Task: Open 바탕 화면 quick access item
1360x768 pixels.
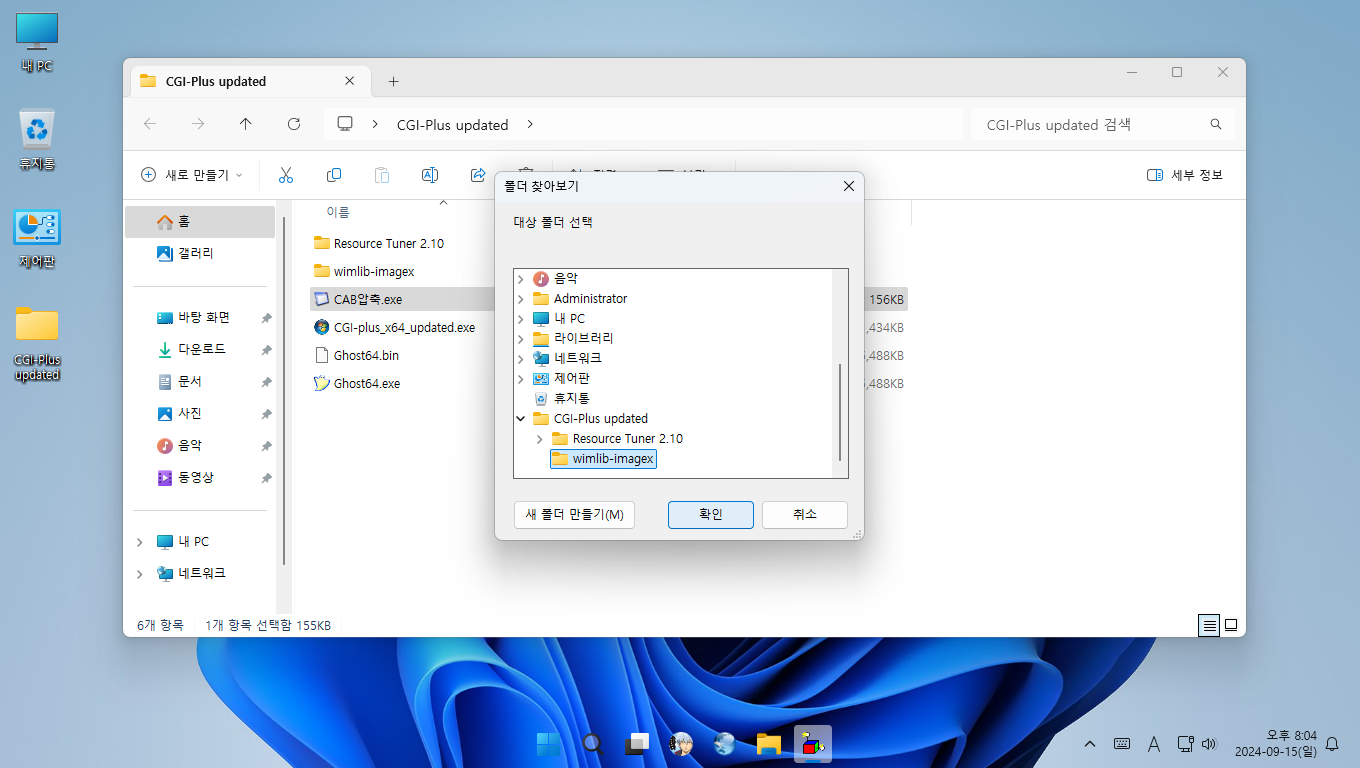Action: [204, 318]
